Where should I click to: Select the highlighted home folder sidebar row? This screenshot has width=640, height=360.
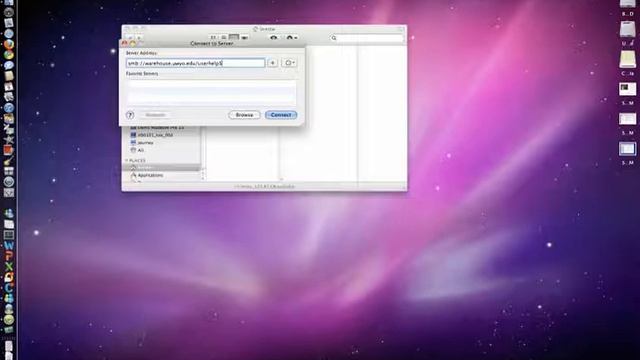click(161, 168)
